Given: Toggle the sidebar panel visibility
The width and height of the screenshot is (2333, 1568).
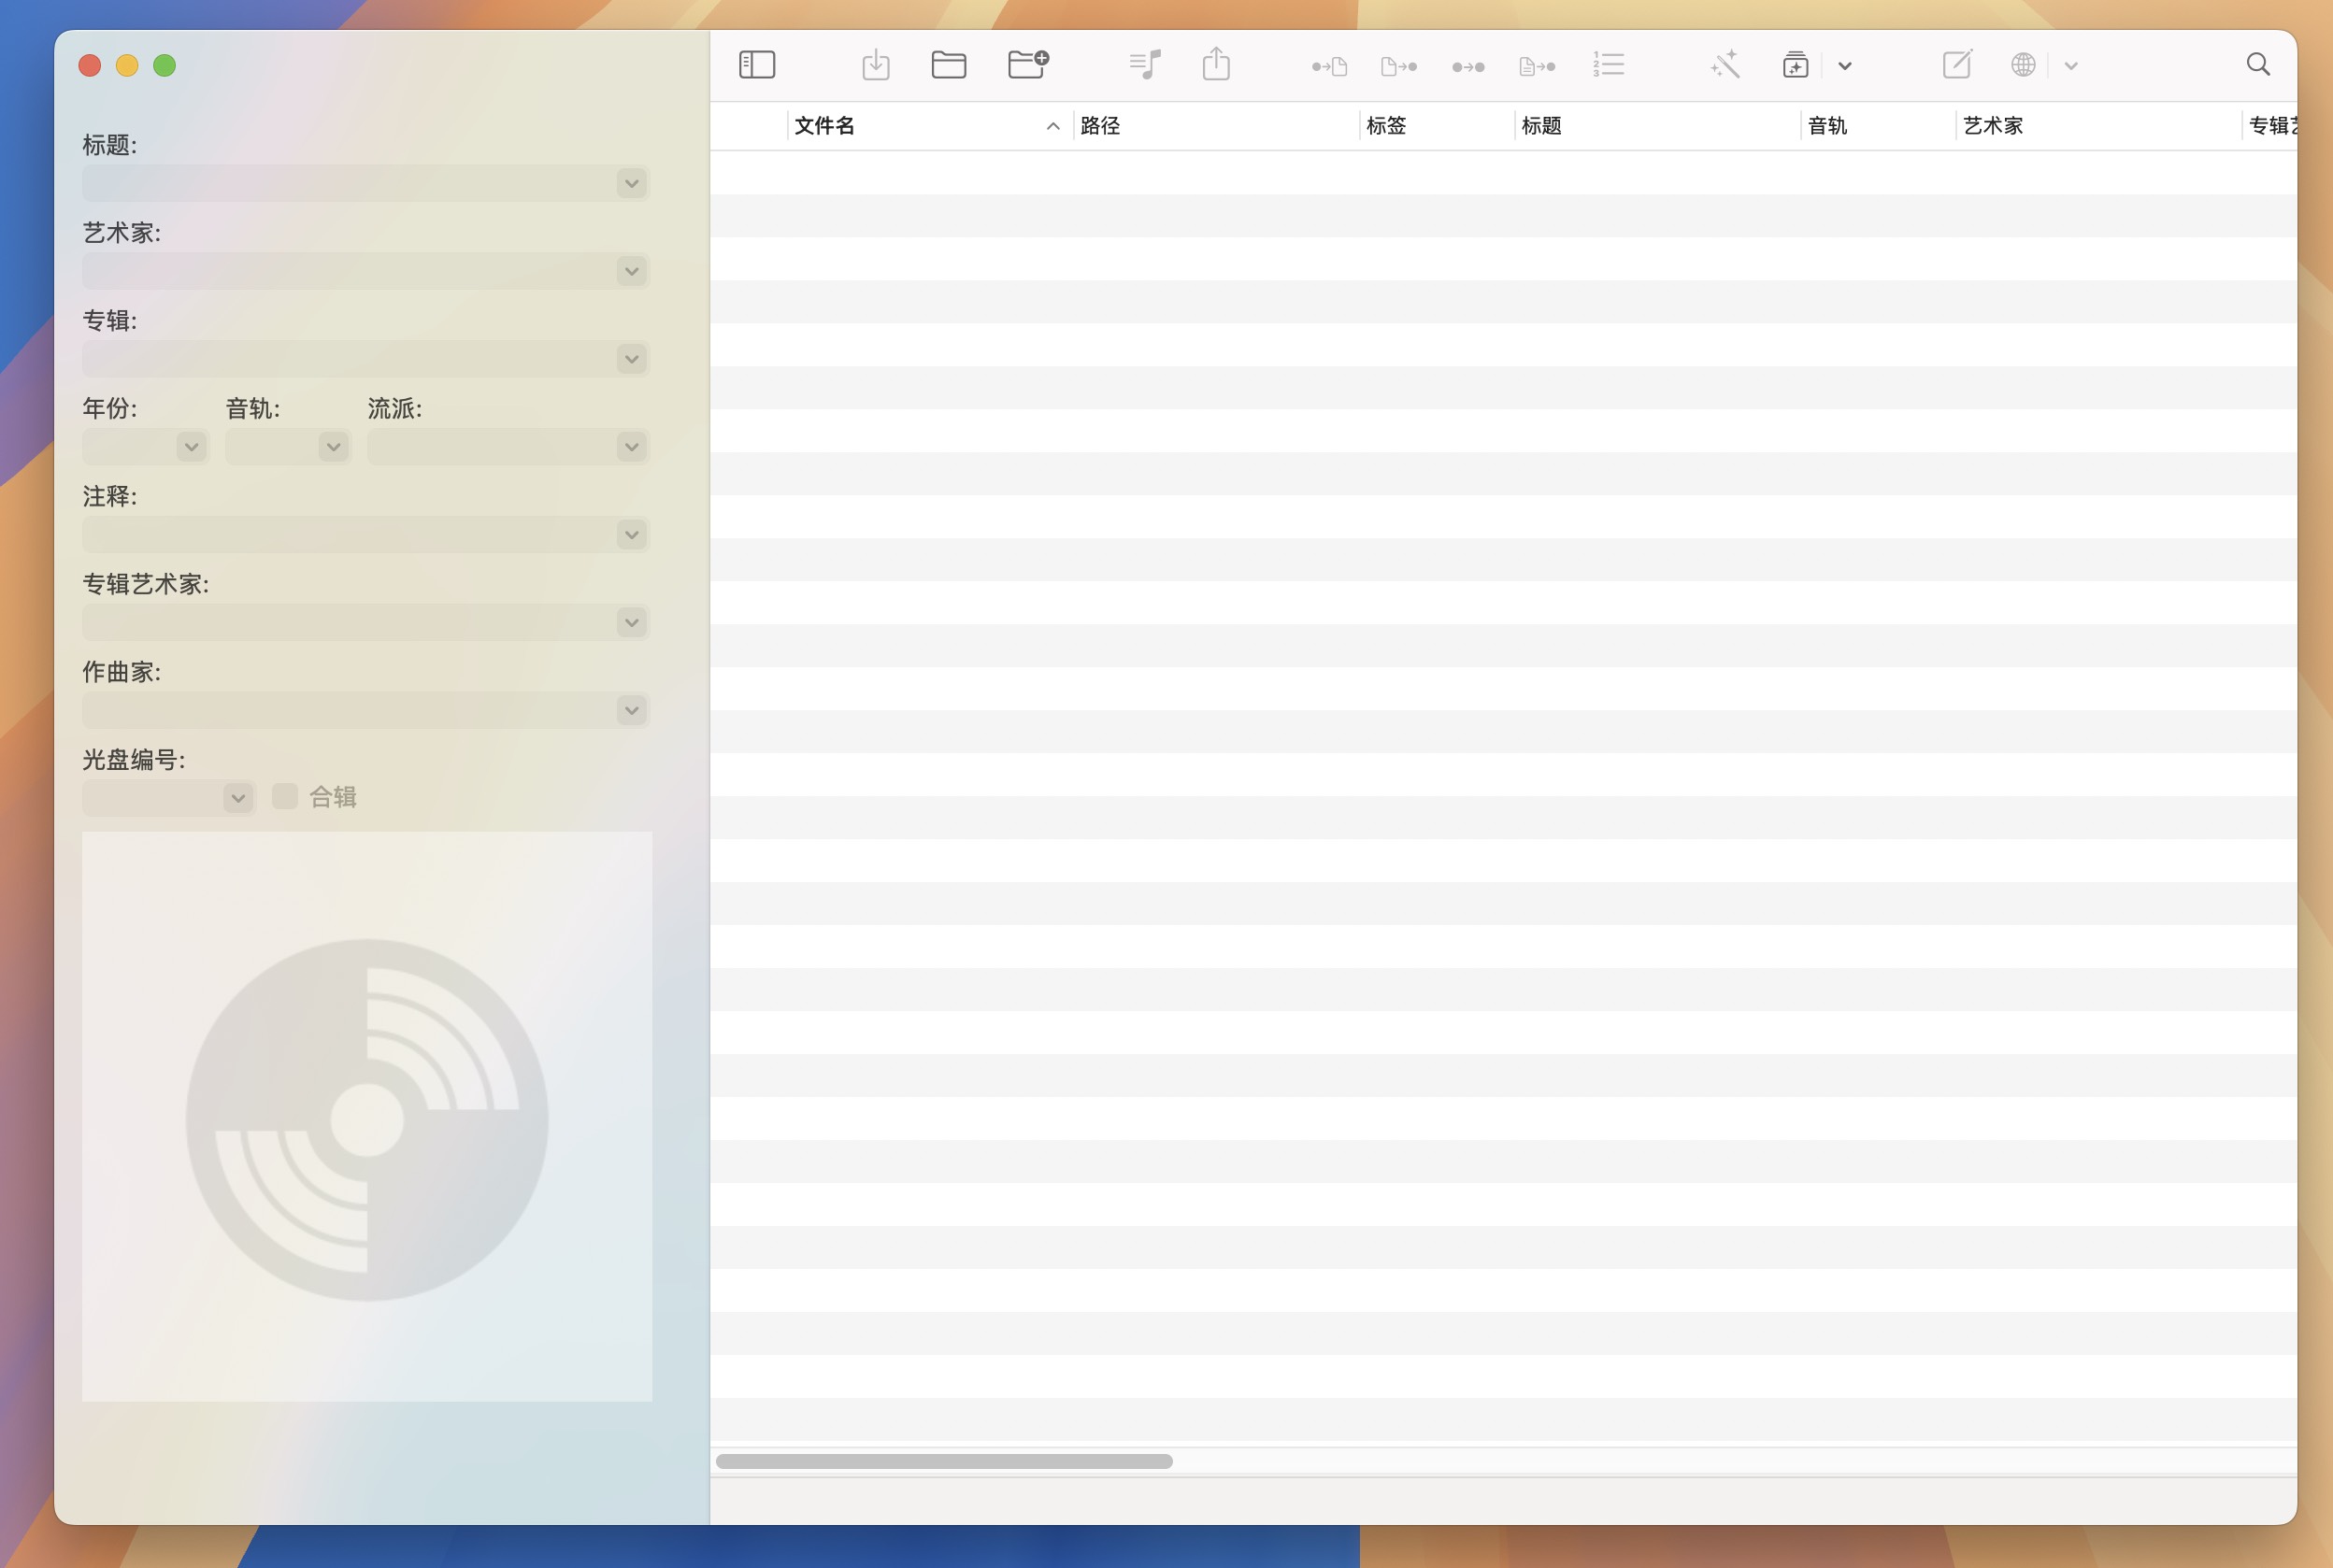Looking at the screenshot, I should pyautogui.click(x=757, y=64).
